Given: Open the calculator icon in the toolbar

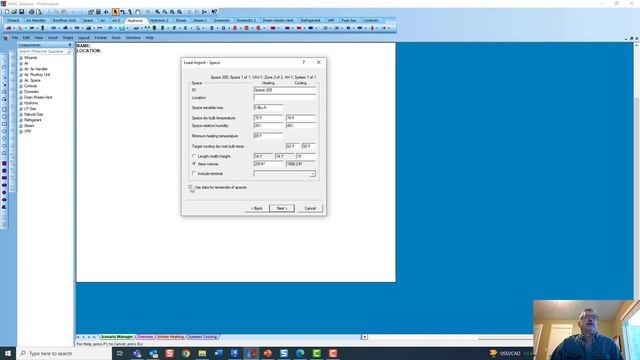Looking at the screenshot, I should [98, 12].
